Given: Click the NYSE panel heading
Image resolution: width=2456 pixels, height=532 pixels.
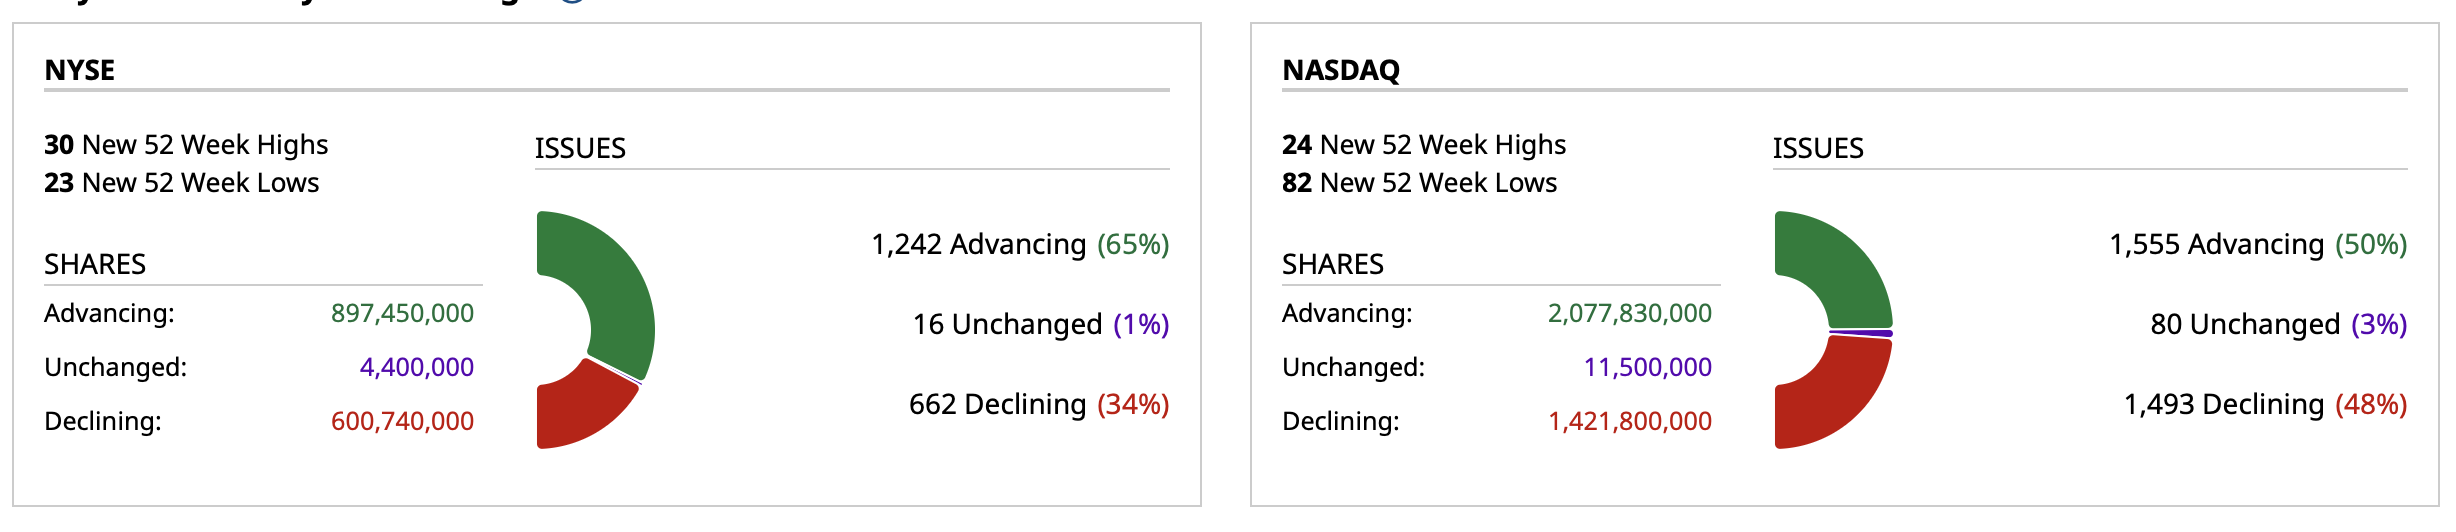Looking at the screenshot, I should 80,70.
